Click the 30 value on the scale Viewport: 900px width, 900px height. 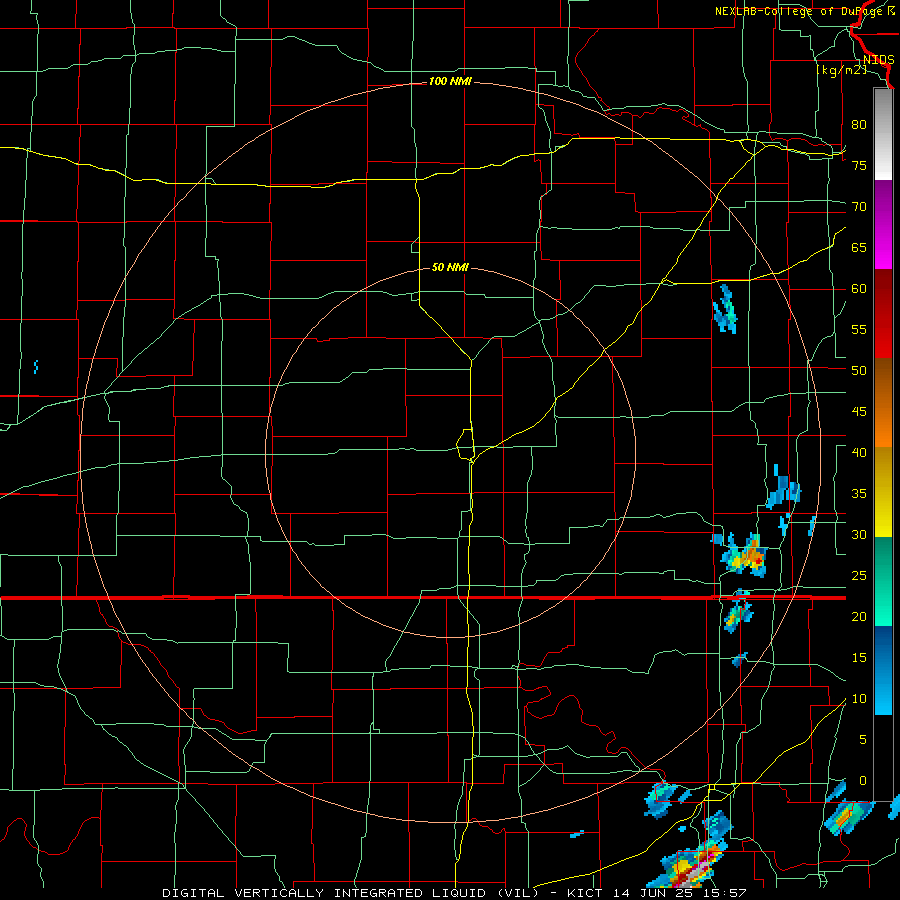[859, 535]
